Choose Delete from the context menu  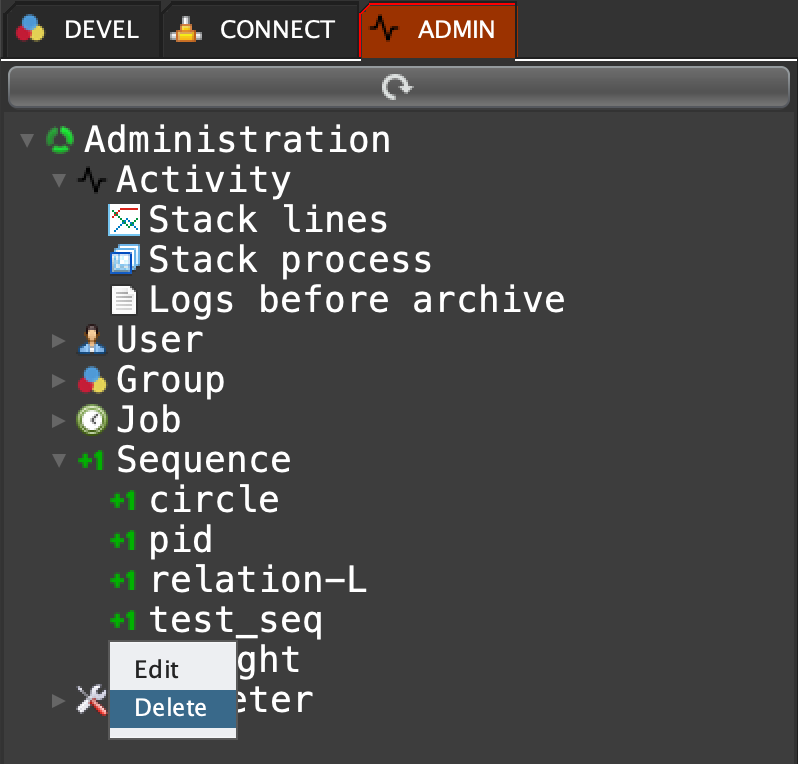[171, 708]
